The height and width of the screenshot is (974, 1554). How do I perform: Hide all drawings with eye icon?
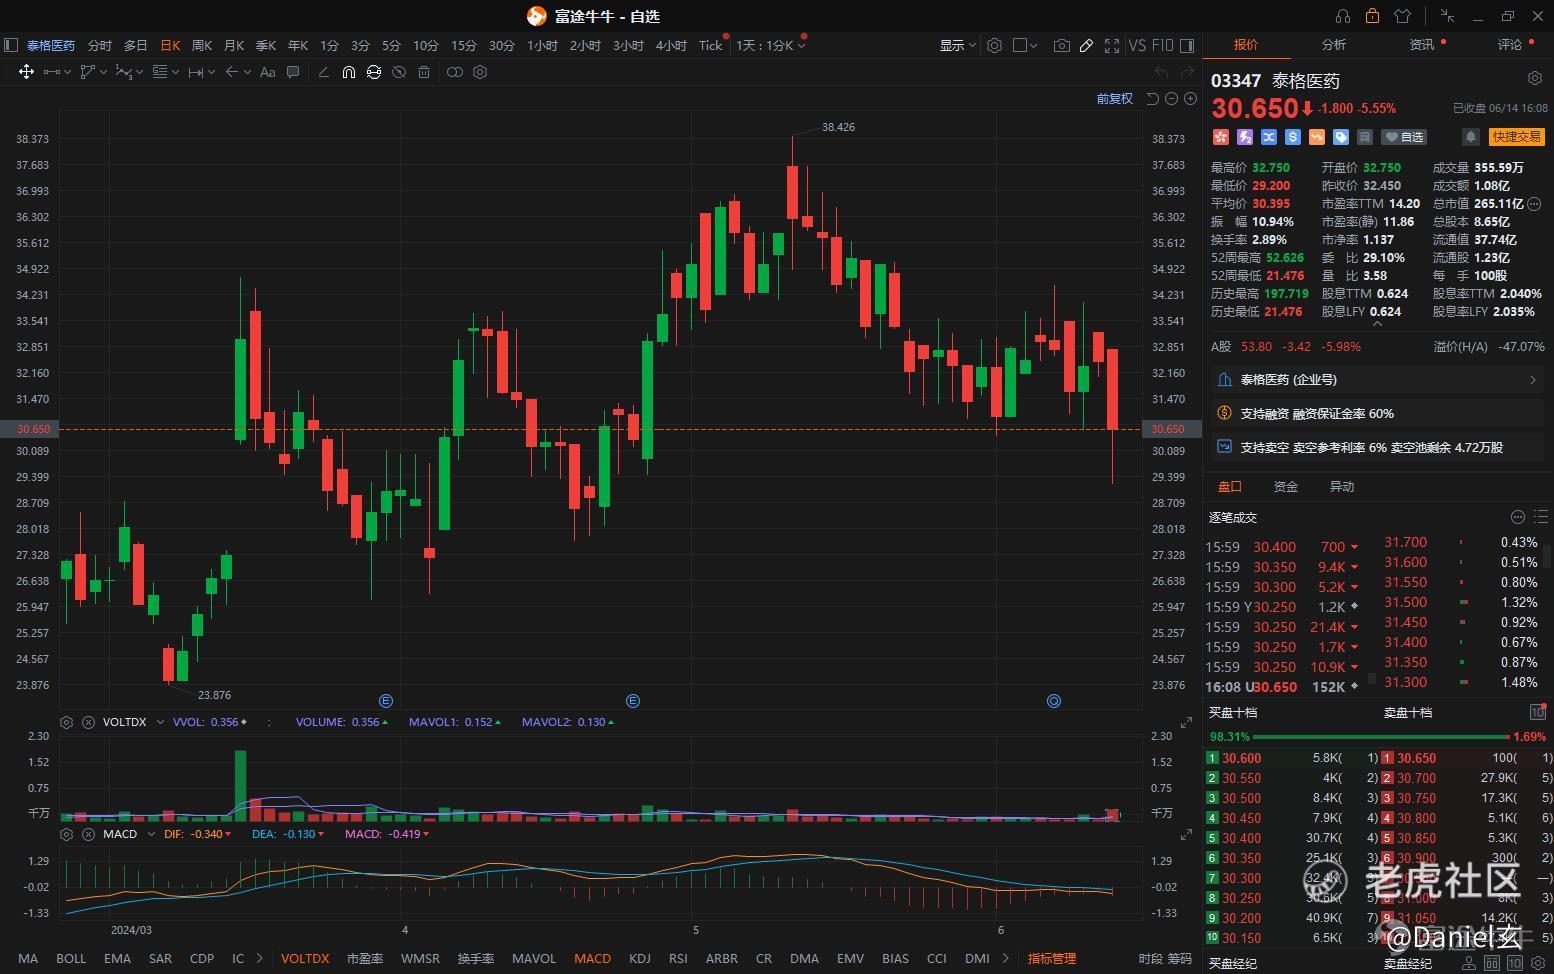click(x=398, y=72)
